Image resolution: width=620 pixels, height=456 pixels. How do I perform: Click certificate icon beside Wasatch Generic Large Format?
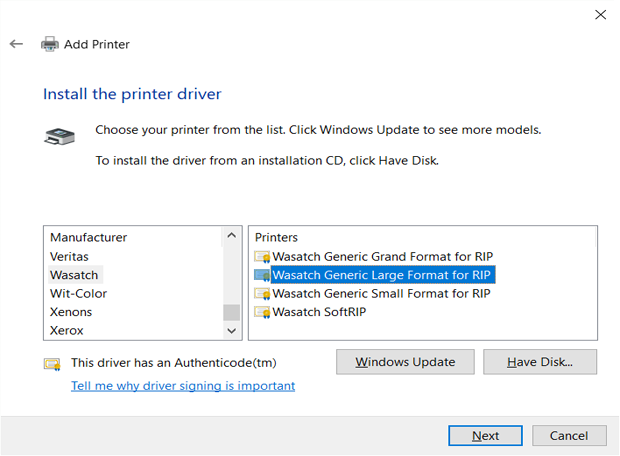[x=262, y=275]
